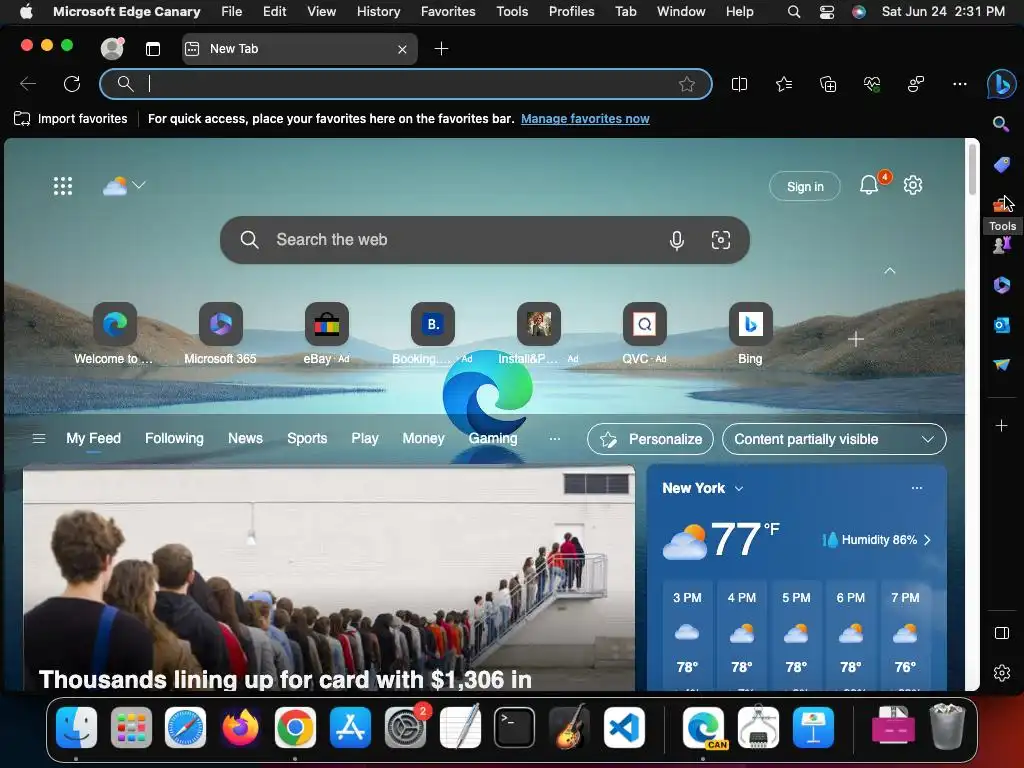Open the app launcher grid
Screen dimensions: 1024x768
(x=63, y=186)
